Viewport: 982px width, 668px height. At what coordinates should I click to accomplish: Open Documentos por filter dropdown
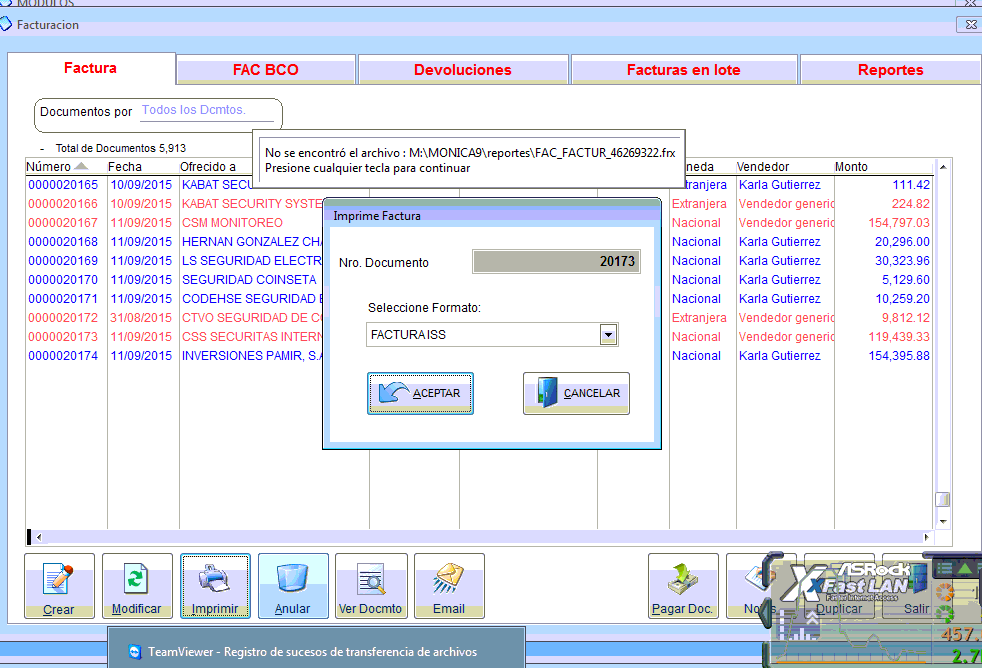[x=207, y=111]
